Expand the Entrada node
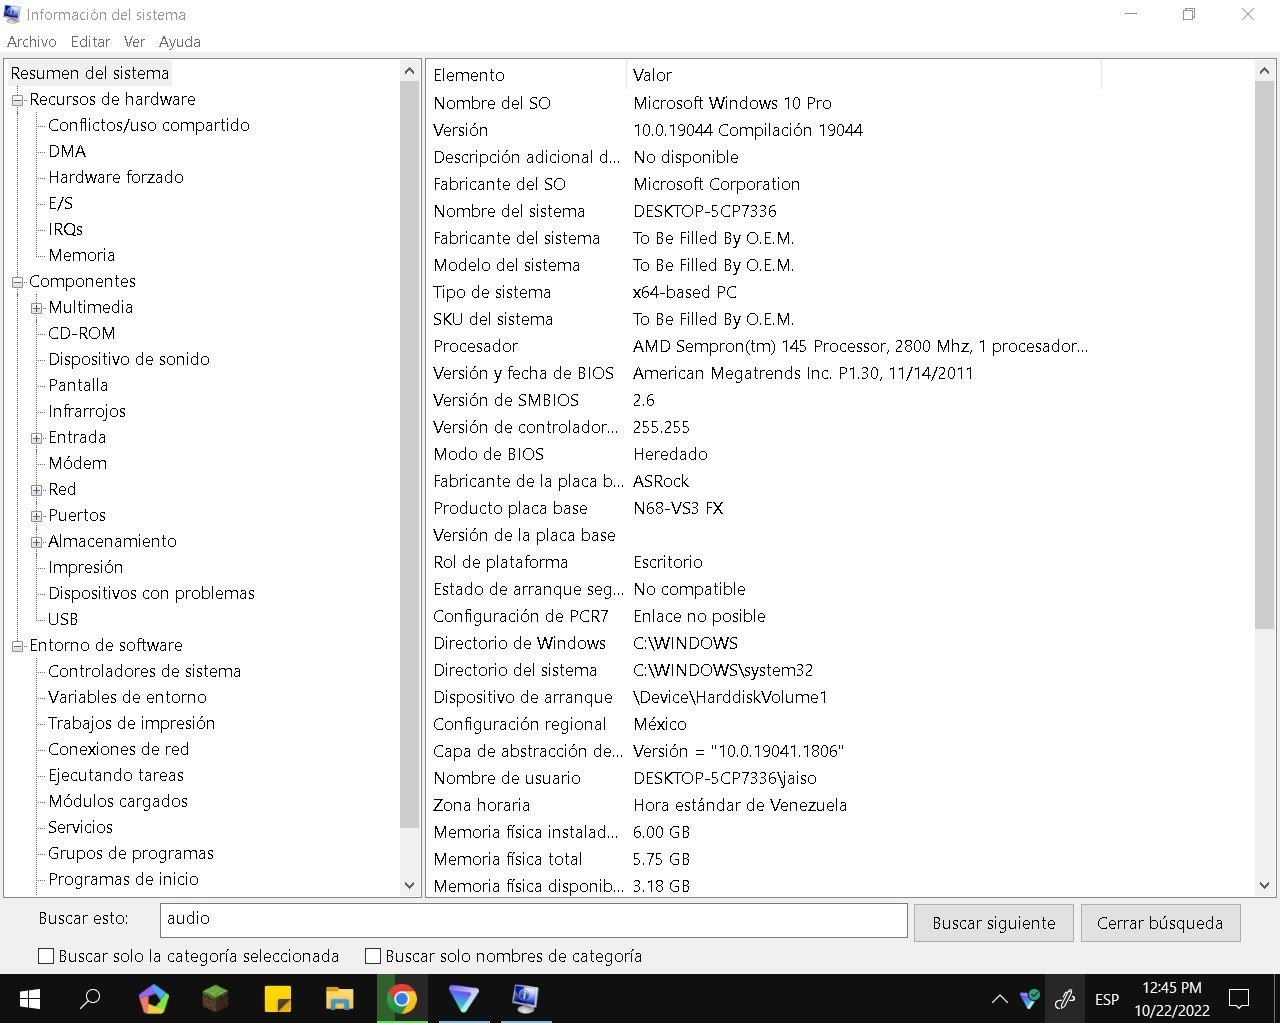The height and width of the screenshot is (1023, 1280). pos(37,438)
